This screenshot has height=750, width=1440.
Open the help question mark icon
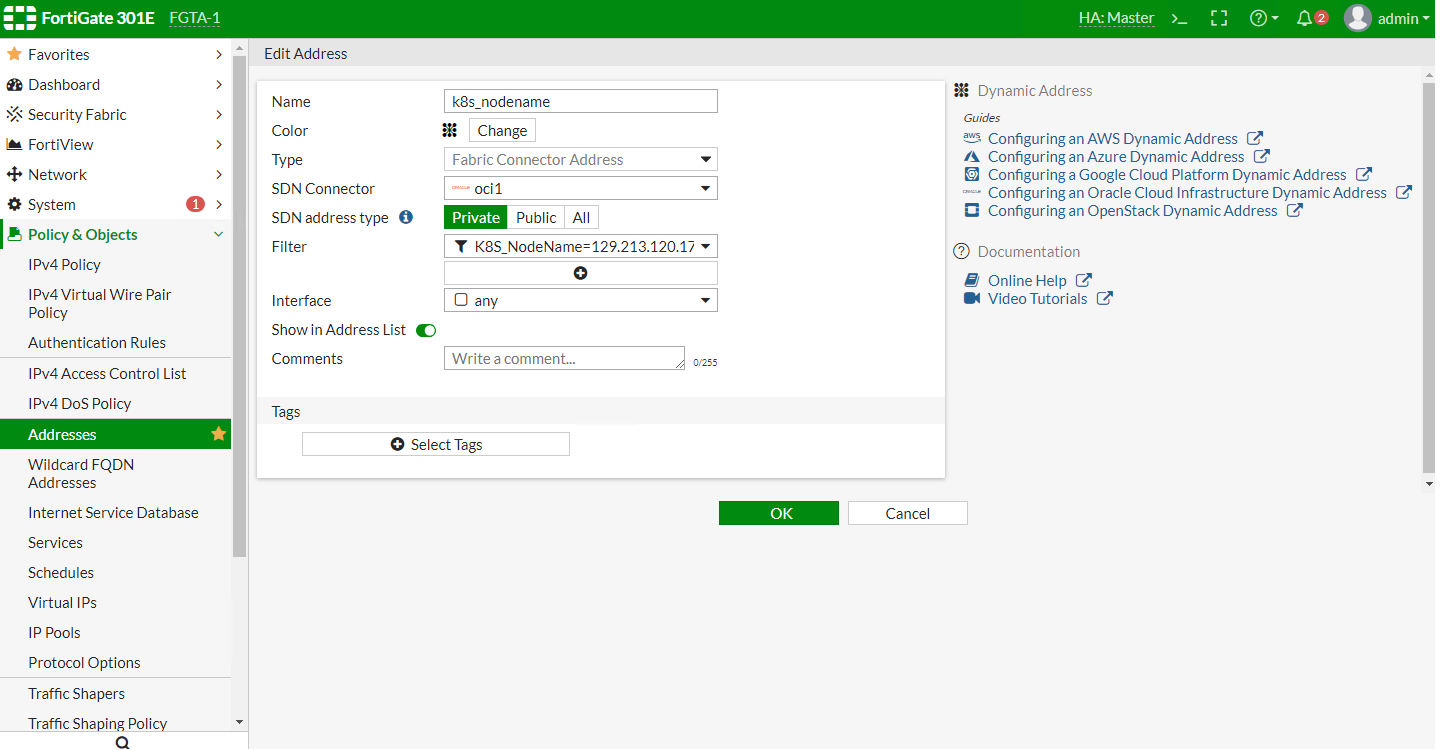click(1258, 18)
